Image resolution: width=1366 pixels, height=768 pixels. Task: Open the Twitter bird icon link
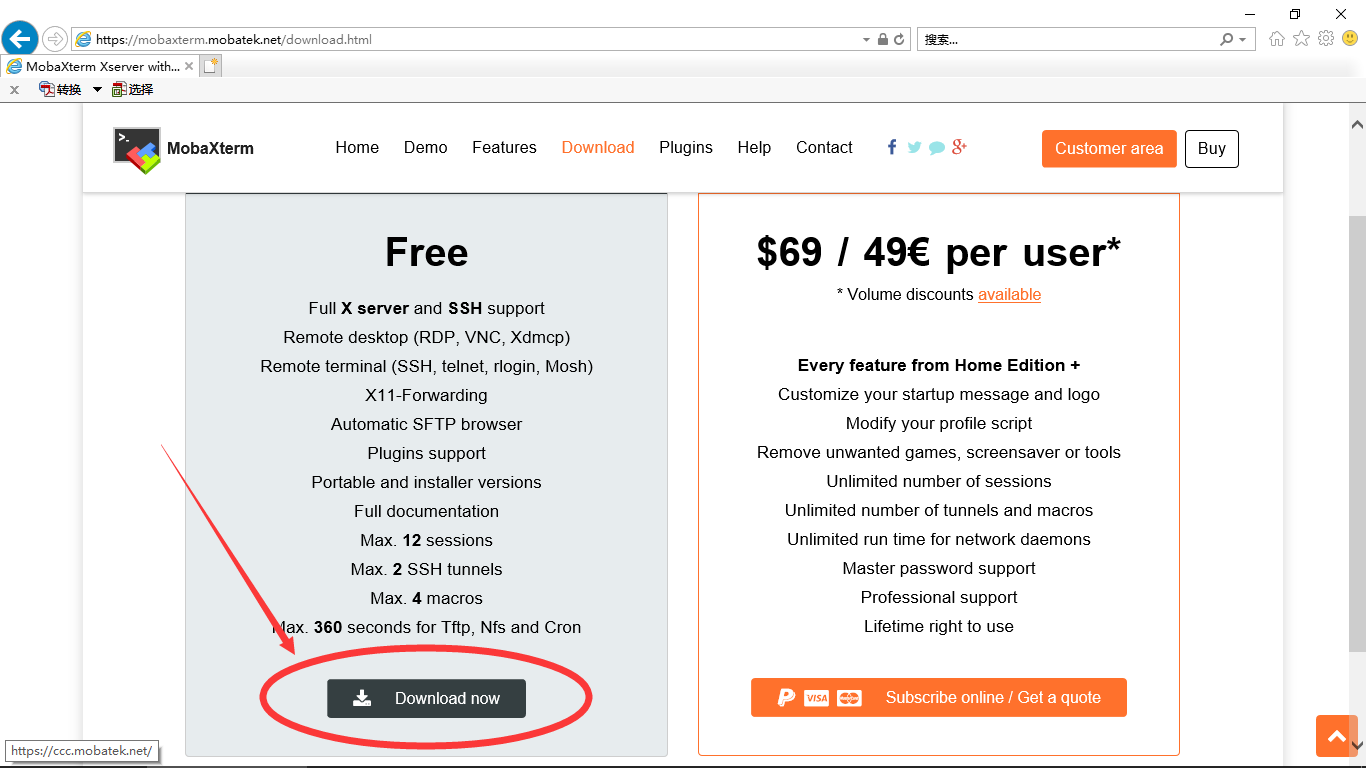click(x=914, y=147)
